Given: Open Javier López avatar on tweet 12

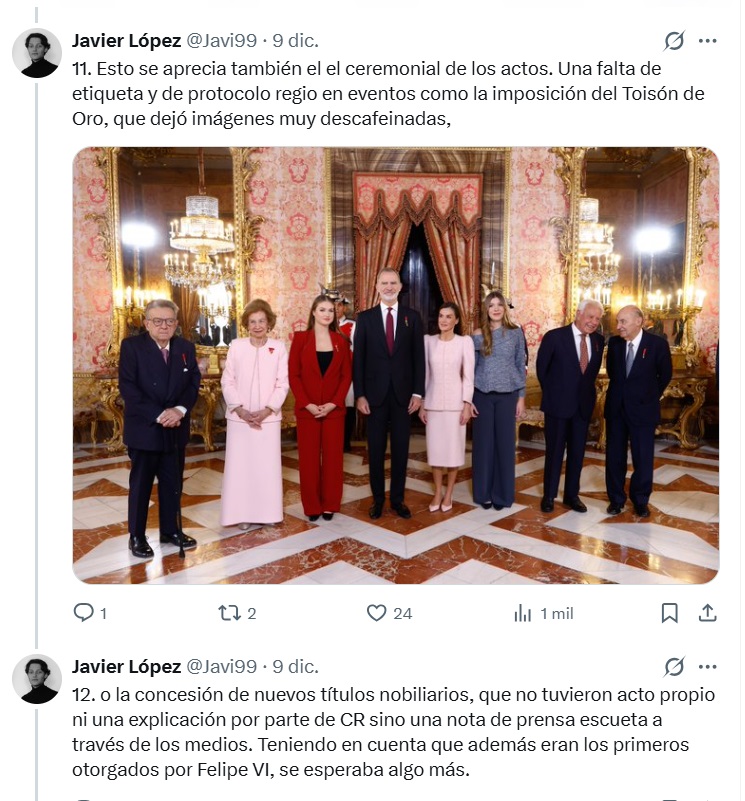Looking at the screenshot, I should (37, 679).
